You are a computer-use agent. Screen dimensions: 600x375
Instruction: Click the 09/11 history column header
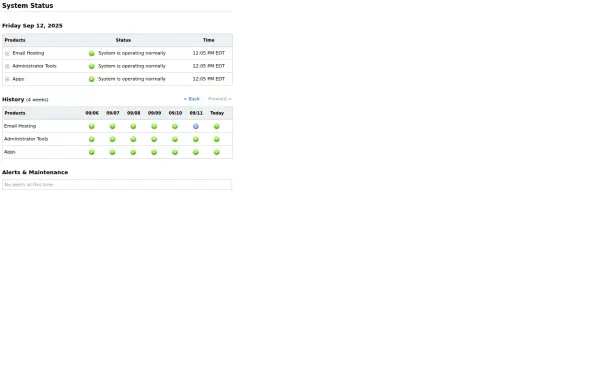[x=196, y=113]
